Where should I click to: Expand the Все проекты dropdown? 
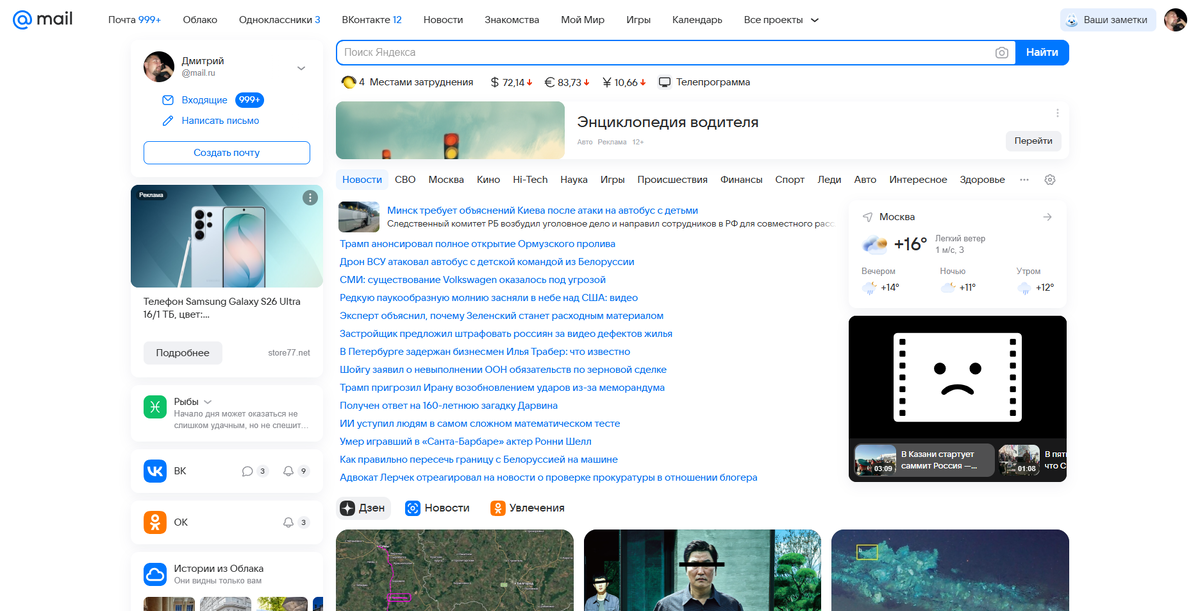[781, 20]
